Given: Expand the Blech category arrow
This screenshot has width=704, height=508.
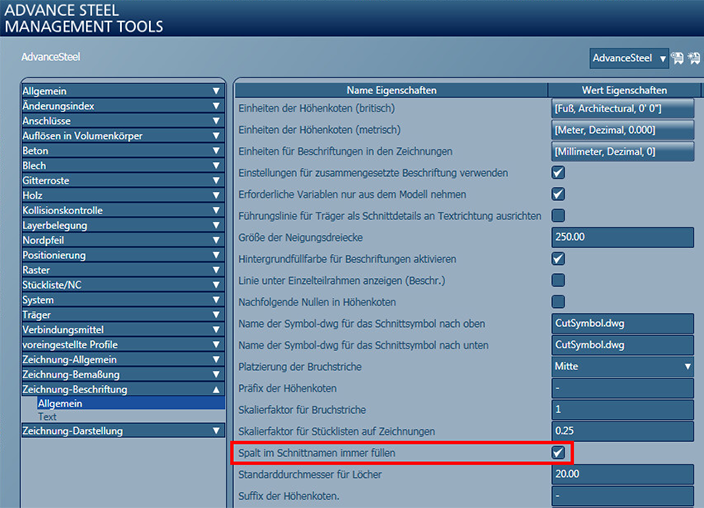Looking at the screenshot, I should pyautogui.click(x=216, y=165).
